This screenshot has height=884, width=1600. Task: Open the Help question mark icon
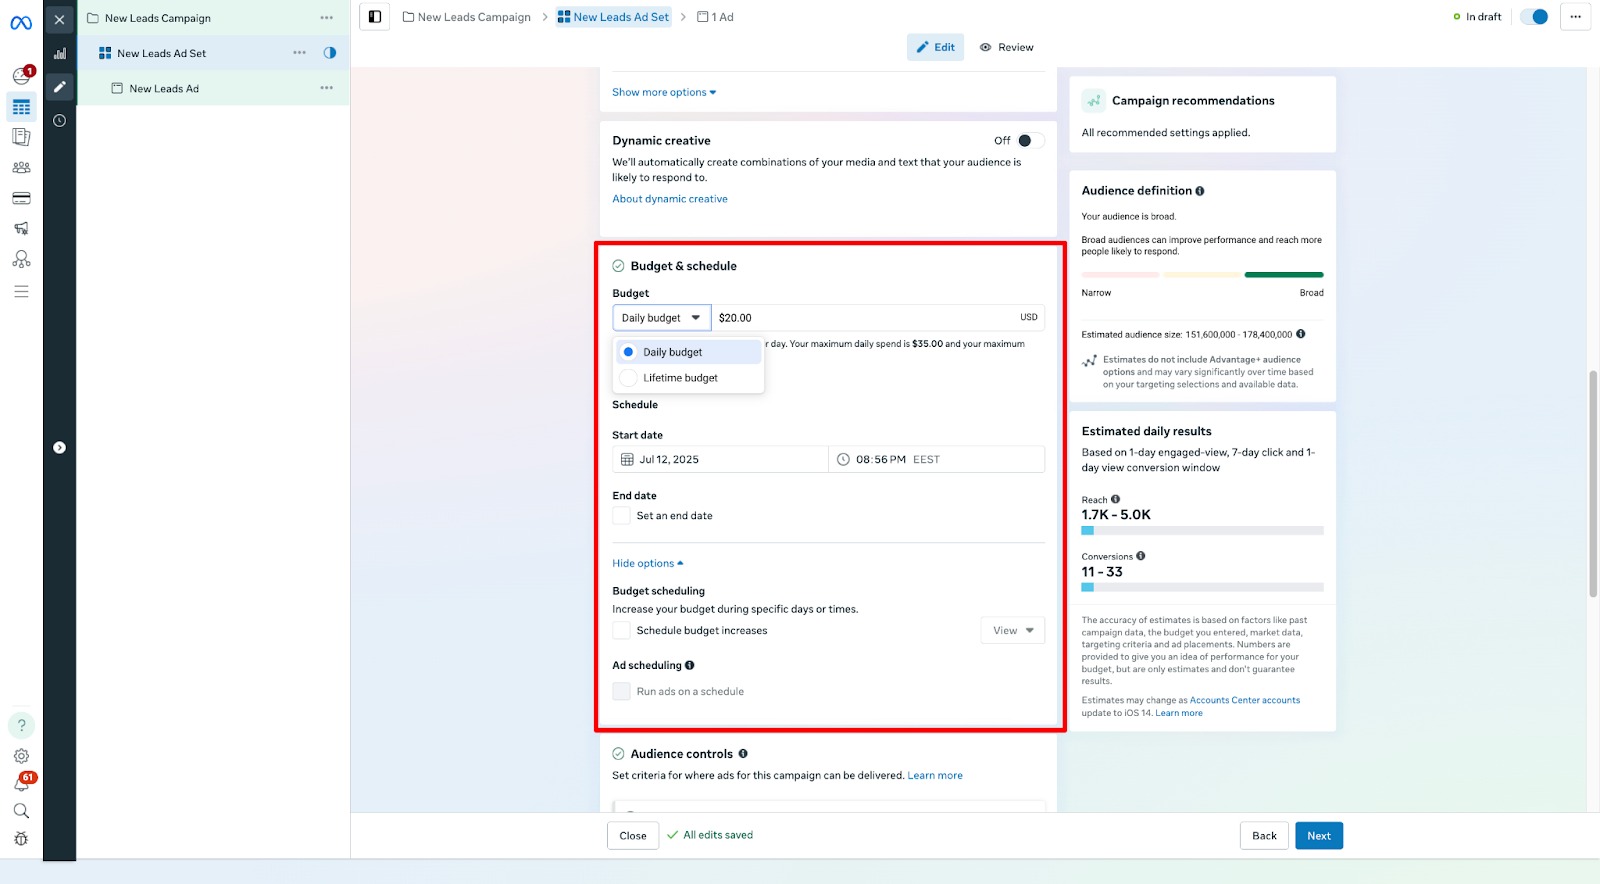(21, 725)
